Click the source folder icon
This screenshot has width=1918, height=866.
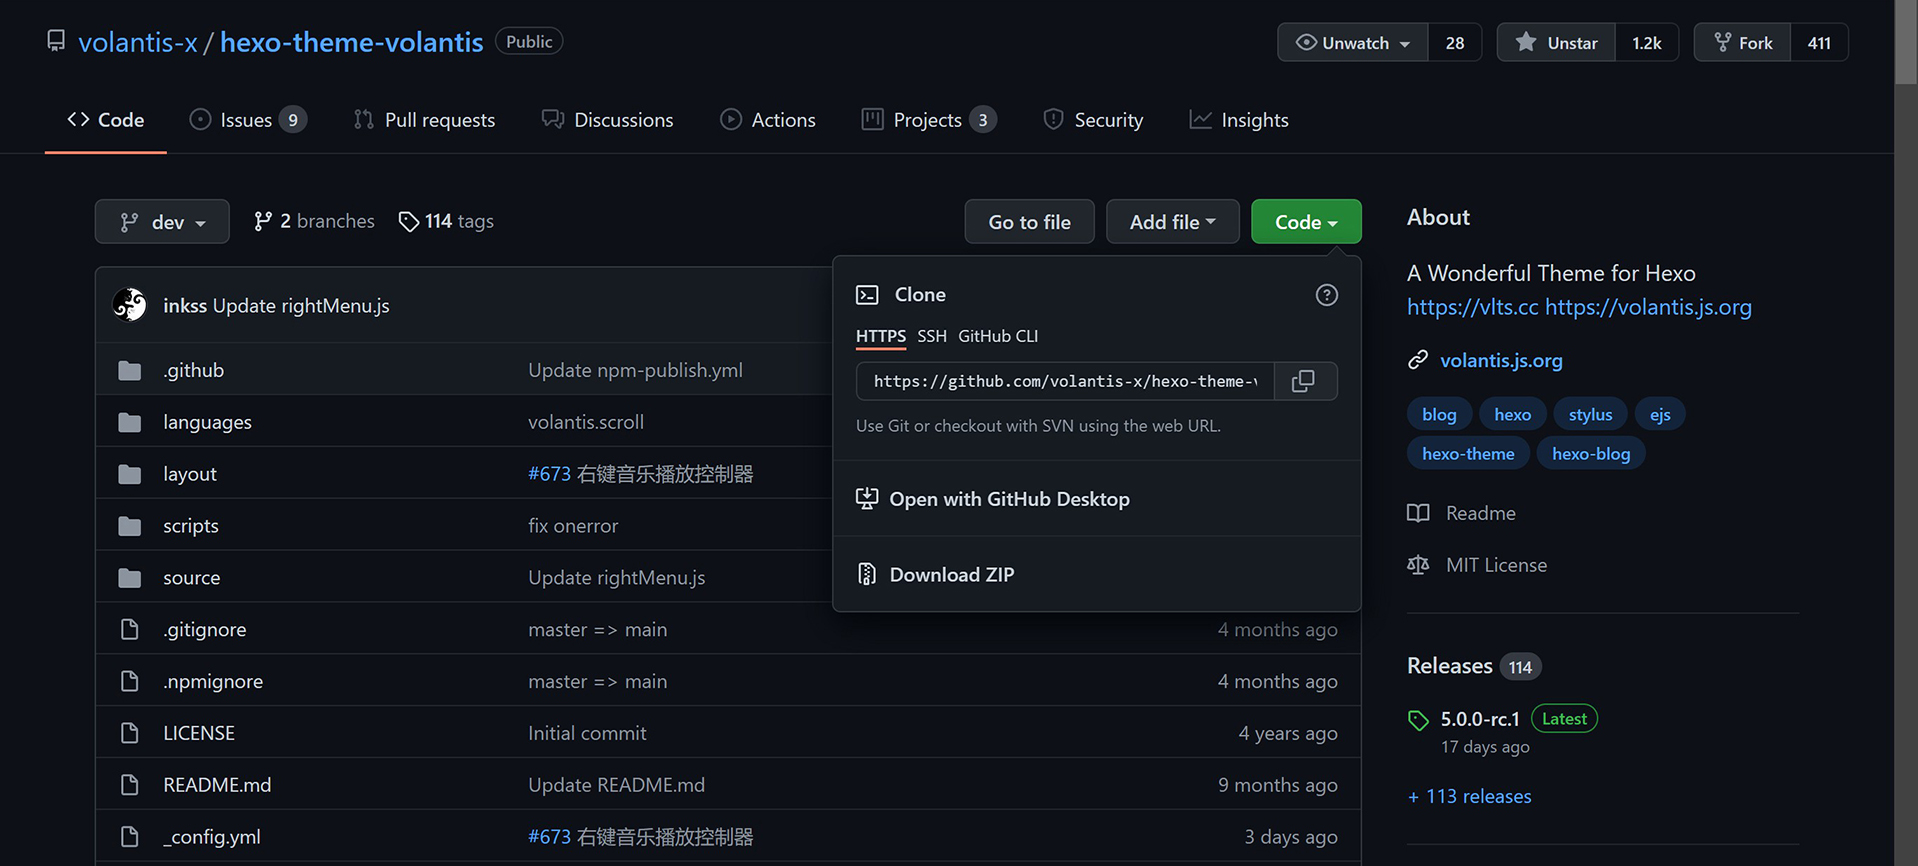129,578
